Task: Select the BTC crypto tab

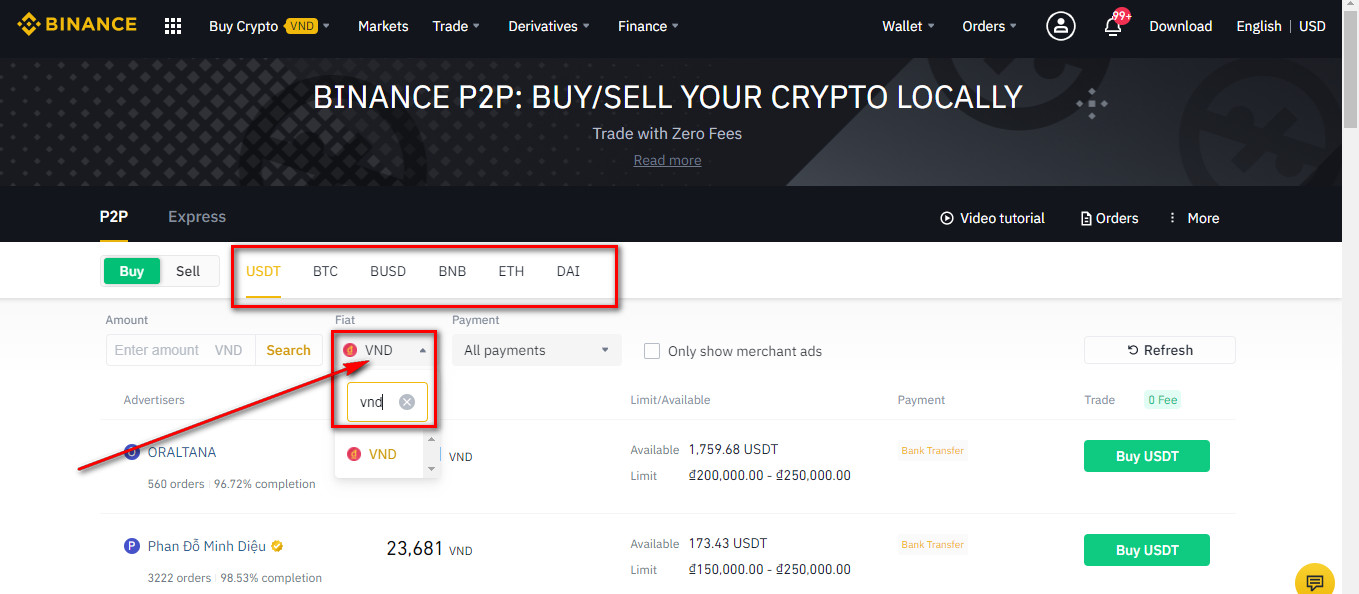Action: click(325, 271)
